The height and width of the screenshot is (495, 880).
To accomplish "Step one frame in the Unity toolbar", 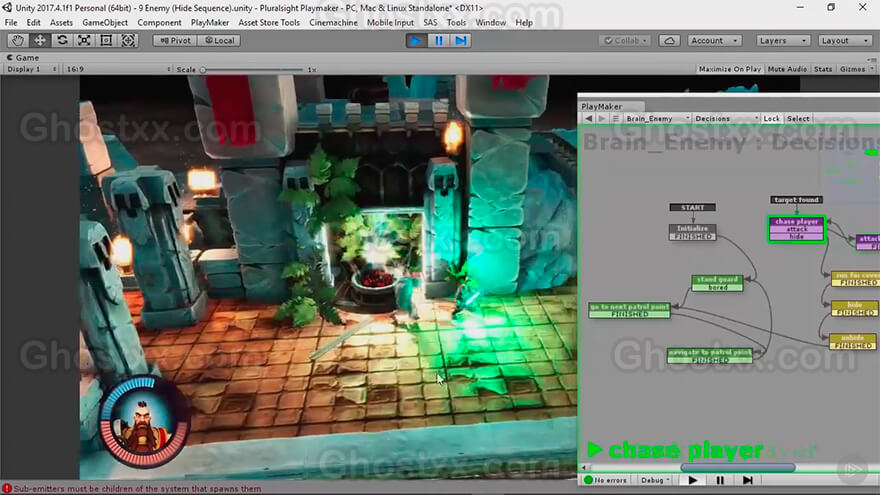I will 460,40.
